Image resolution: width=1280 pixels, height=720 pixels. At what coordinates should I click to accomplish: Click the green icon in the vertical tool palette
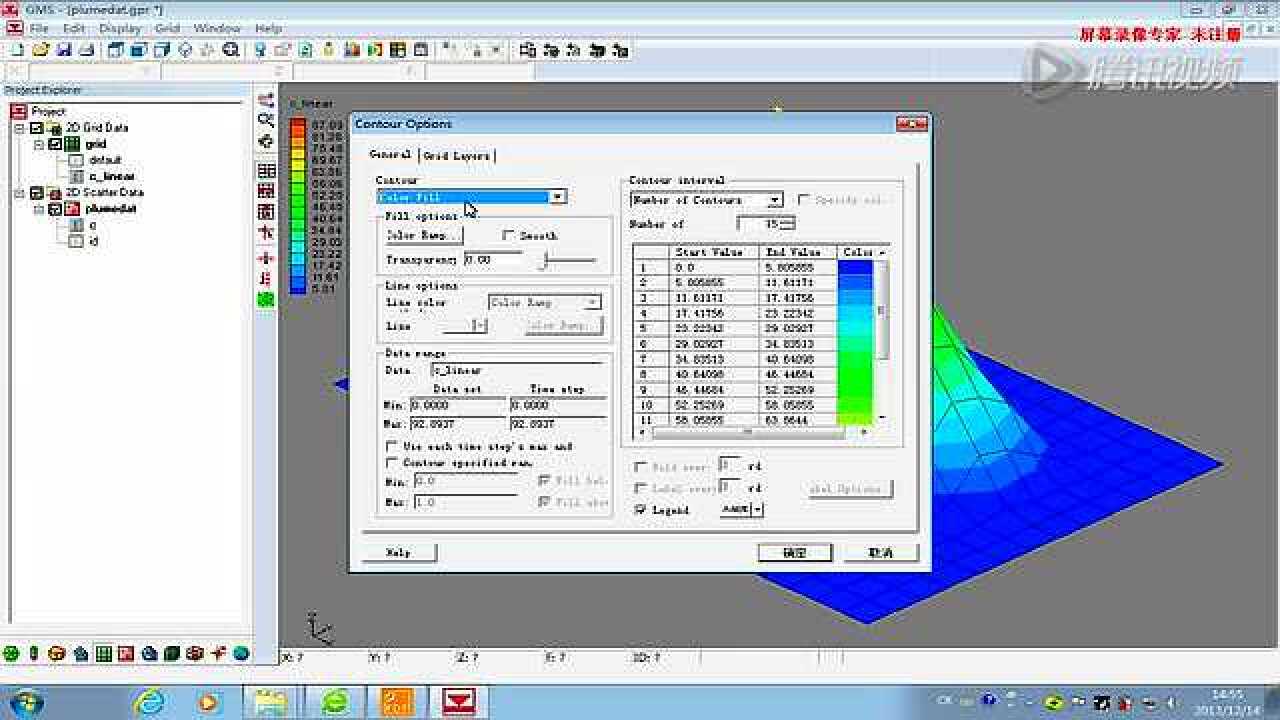[x=266, y=299]
